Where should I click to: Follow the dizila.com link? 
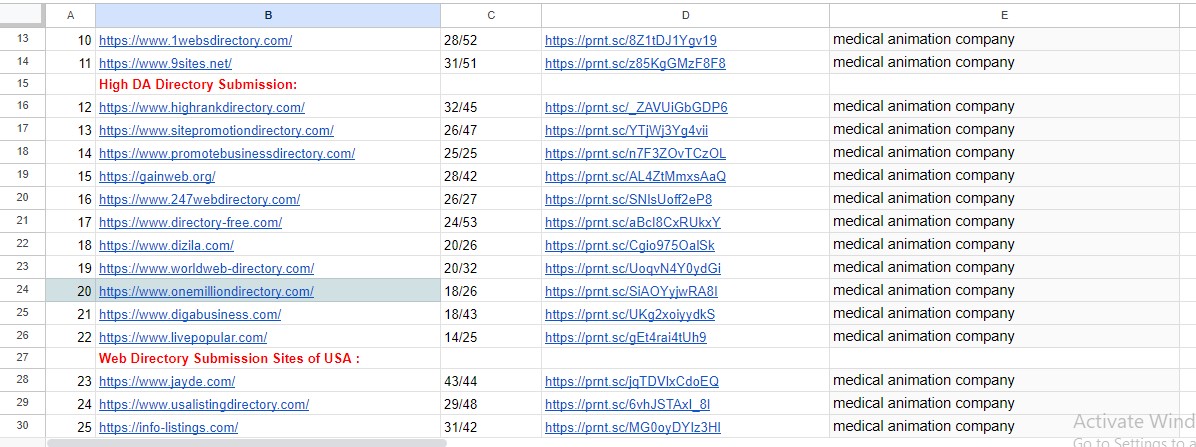point(166,246)
